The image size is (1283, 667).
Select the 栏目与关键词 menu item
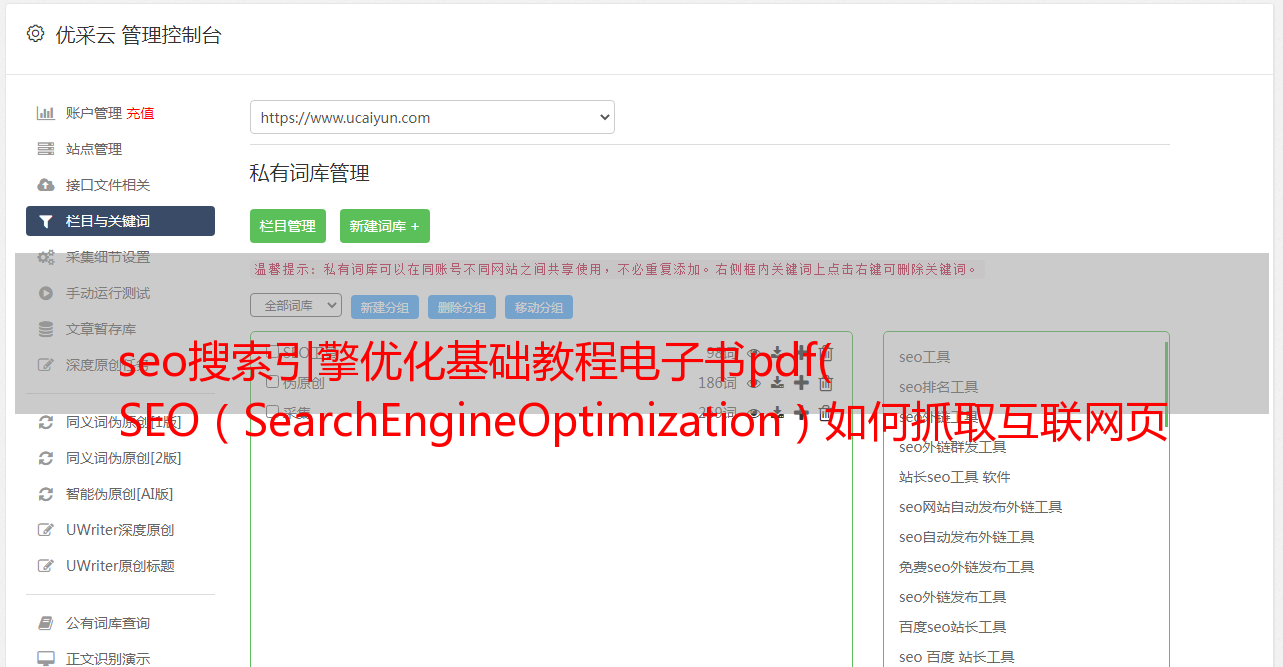pyautogui.click(x=120, y=221)
